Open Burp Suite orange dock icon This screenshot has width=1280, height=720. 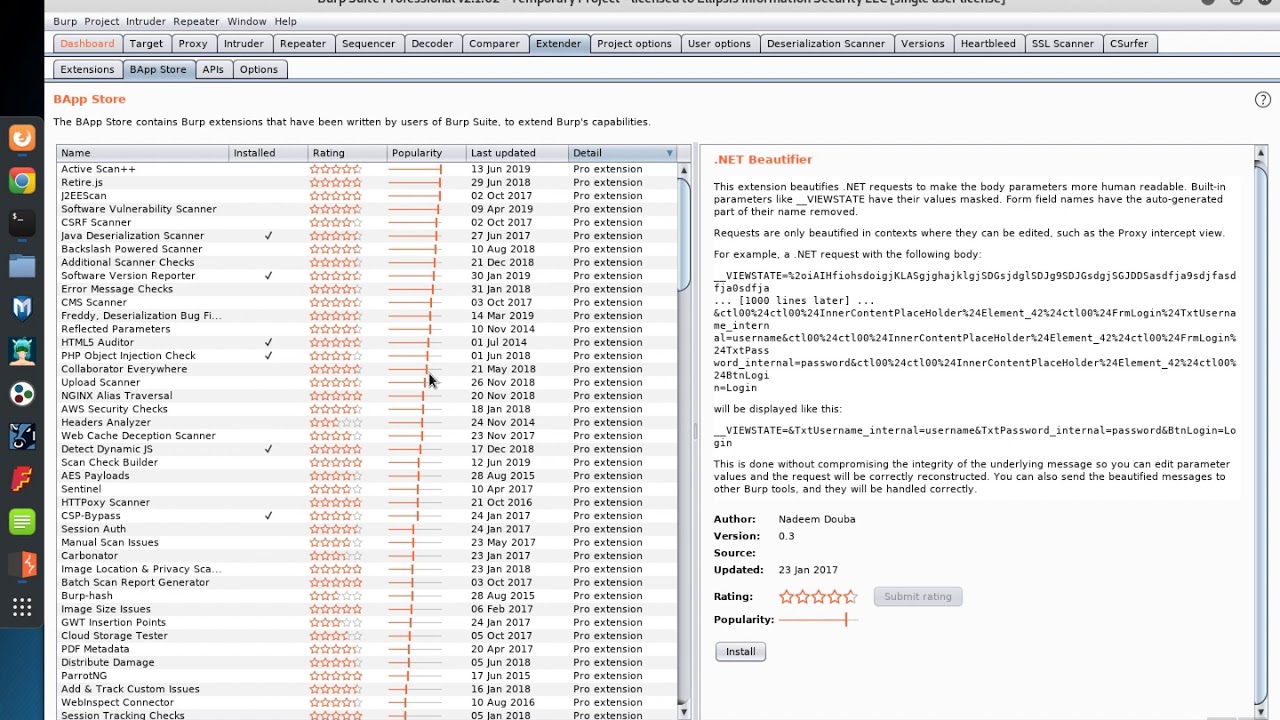(x=22, y=564)
